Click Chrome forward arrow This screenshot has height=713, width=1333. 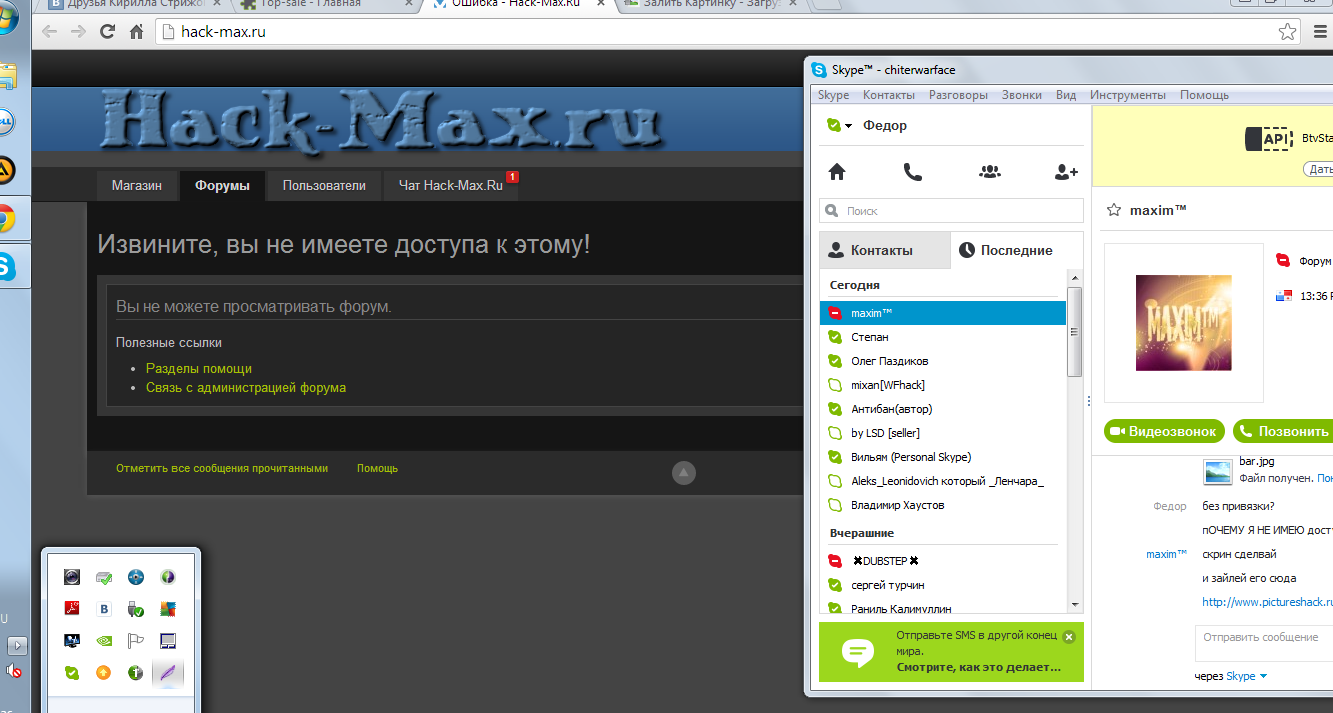78,32
